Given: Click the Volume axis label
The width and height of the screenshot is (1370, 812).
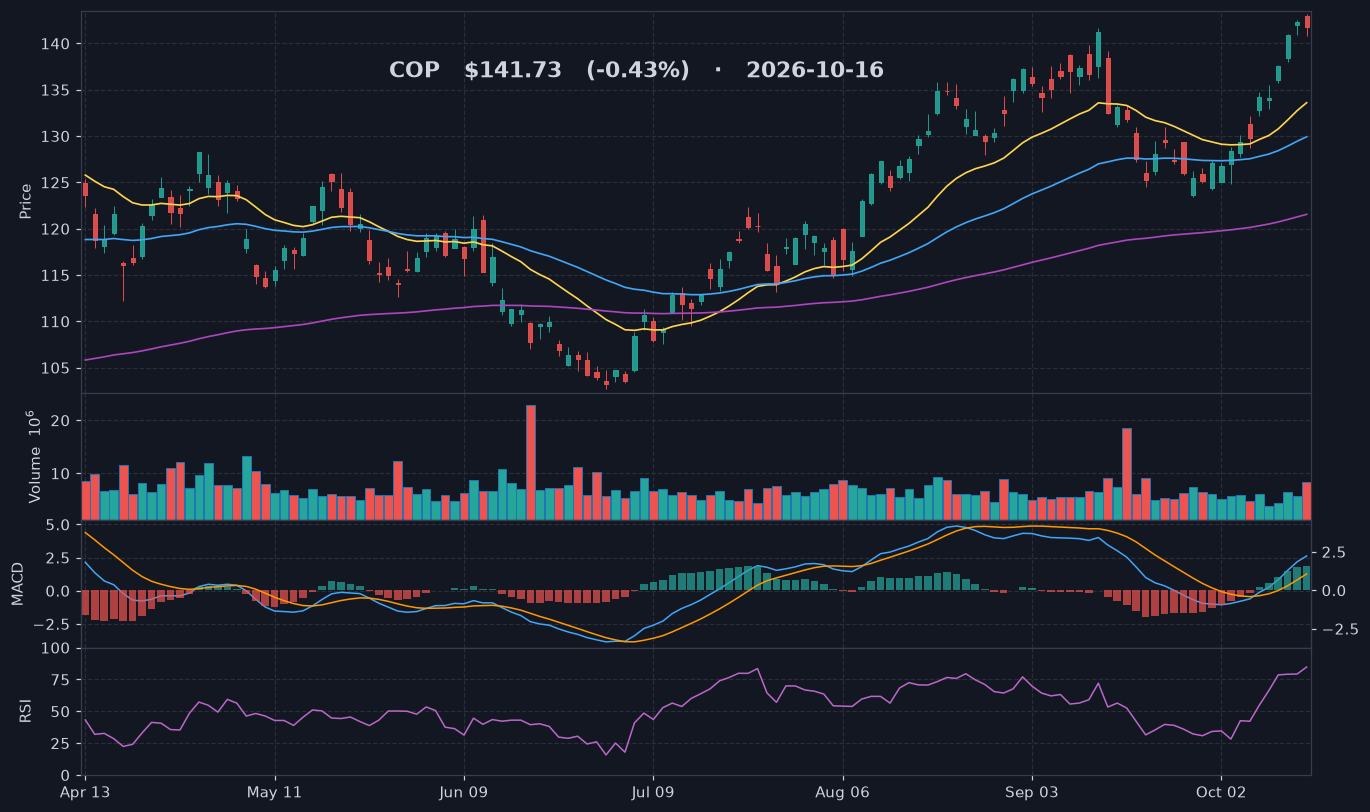Looking at the screenshot, I should pos(33,456).
